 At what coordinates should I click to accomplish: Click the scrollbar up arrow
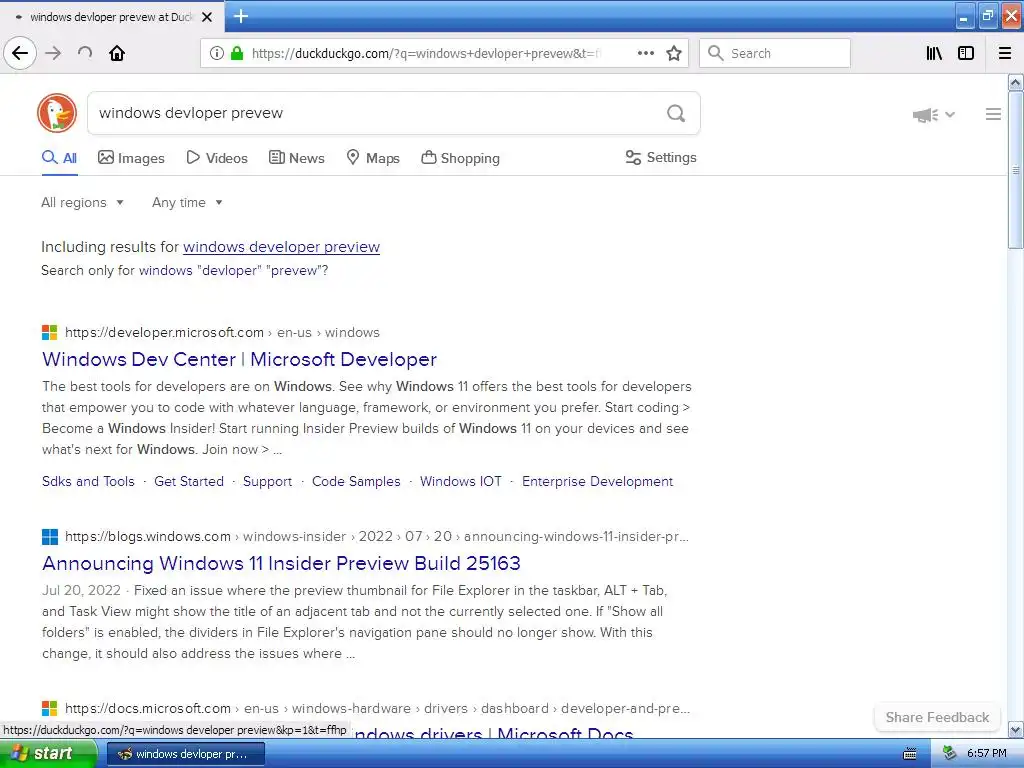[x=1015, y=82]
